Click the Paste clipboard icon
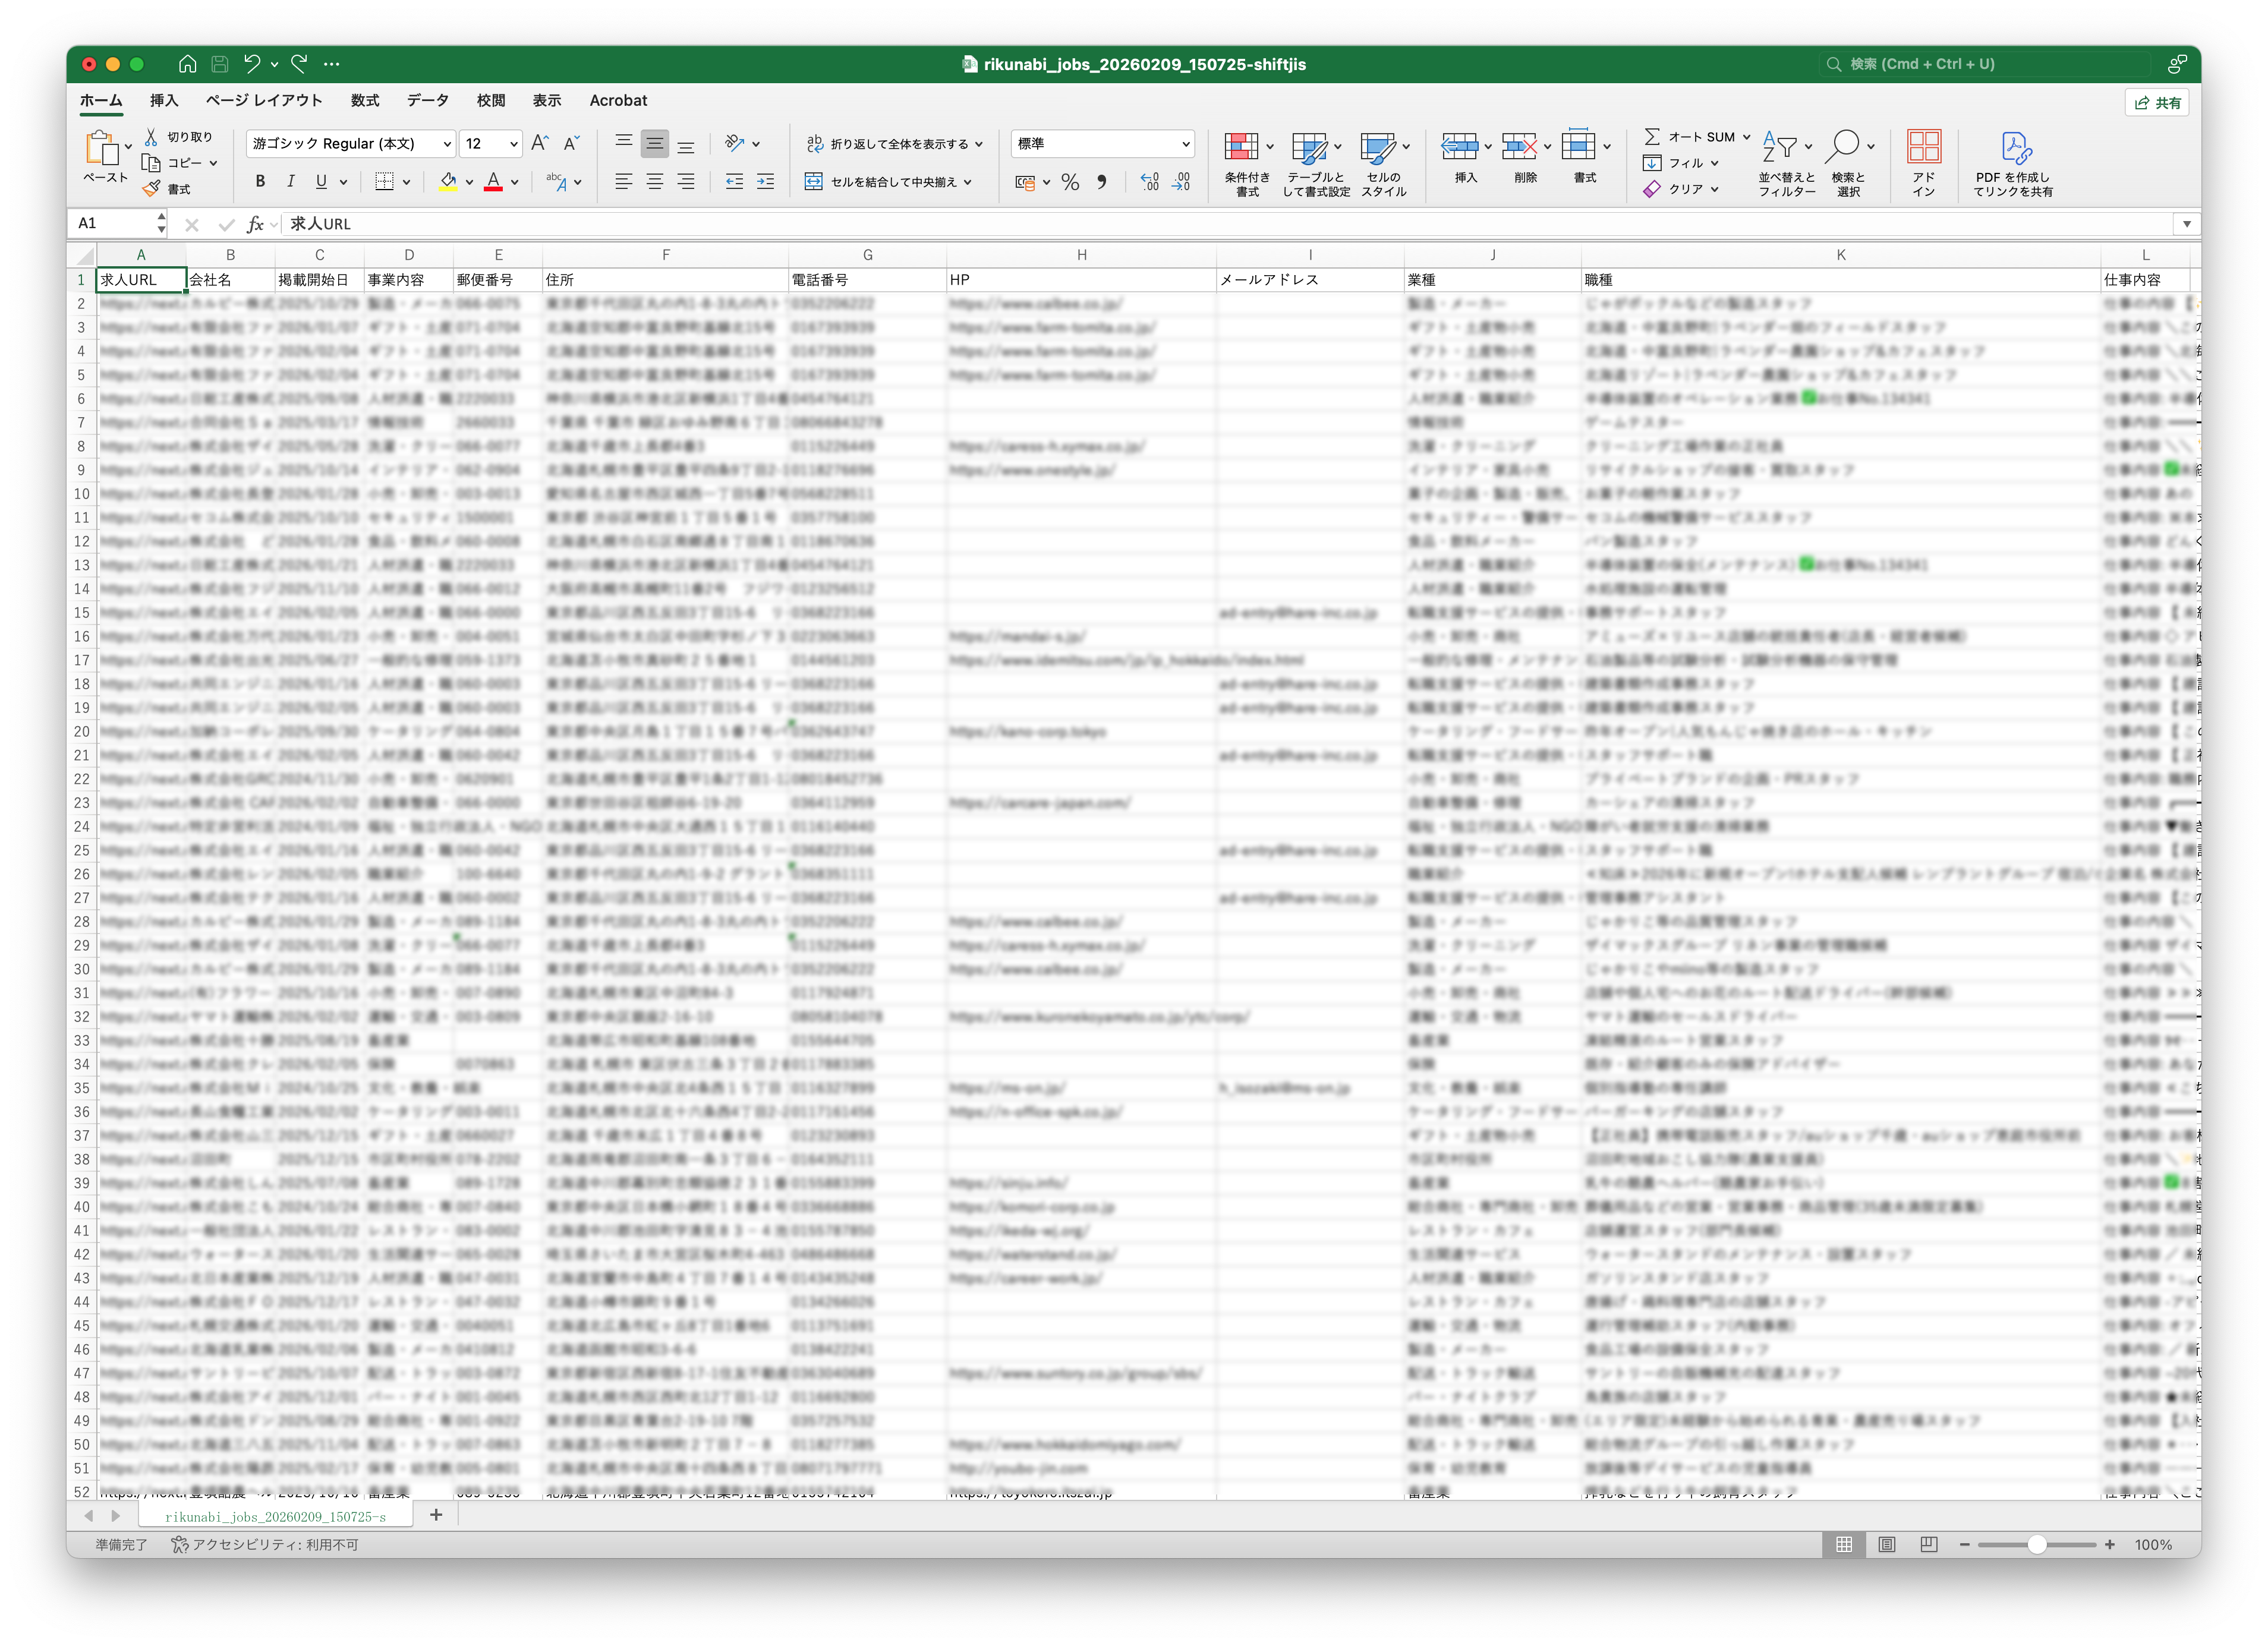2268x1646 pixels. [102, 149]
